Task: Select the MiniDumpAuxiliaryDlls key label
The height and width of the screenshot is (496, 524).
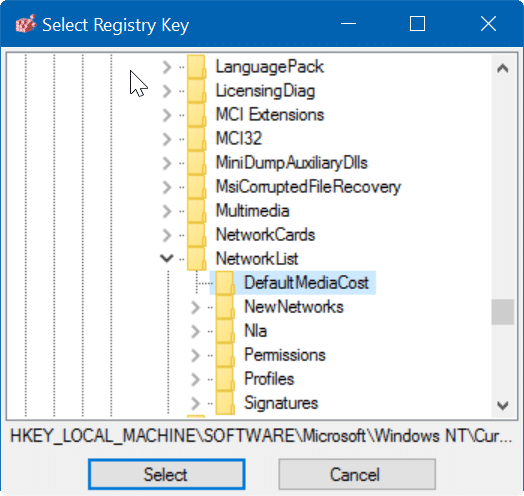Action: (x=291, y=163)
